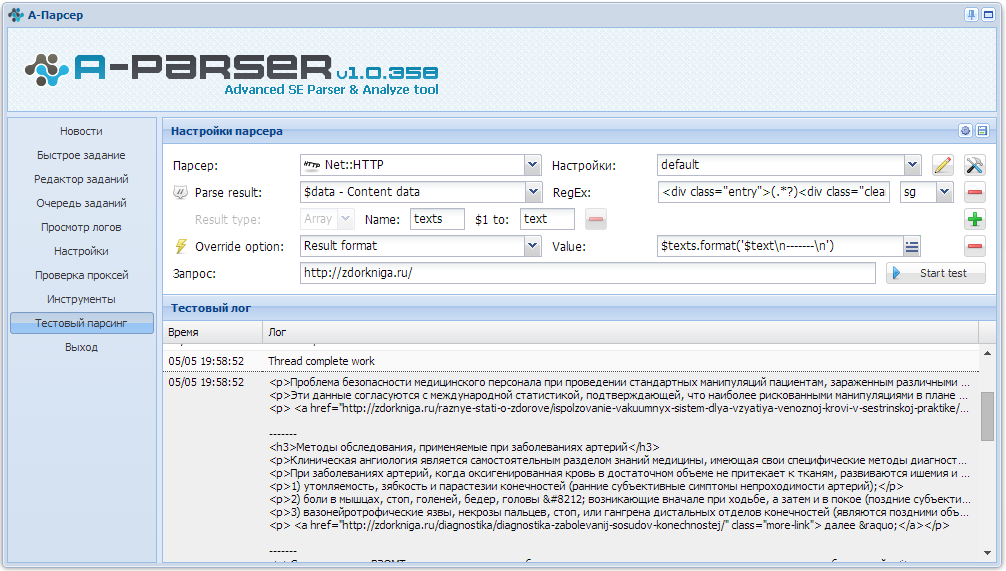Open Просмотр логов
The width and height of the screenshot is (1006, 571).
81,227
